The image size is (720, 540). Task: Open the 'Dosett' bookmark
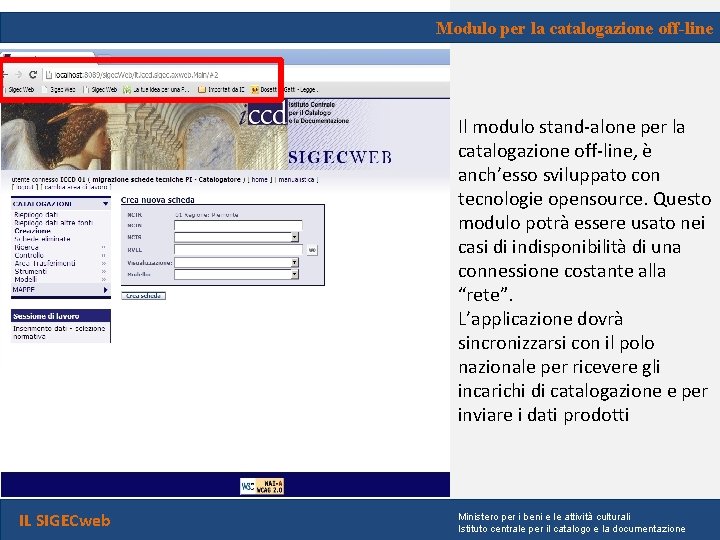pos(264,90)
